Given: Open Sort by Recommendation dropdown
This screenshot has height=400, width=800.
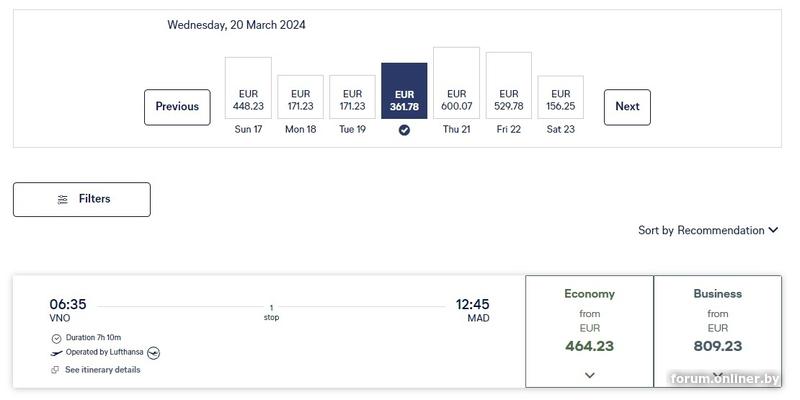Looking at the screenshot, I should (x=708, y=230).
